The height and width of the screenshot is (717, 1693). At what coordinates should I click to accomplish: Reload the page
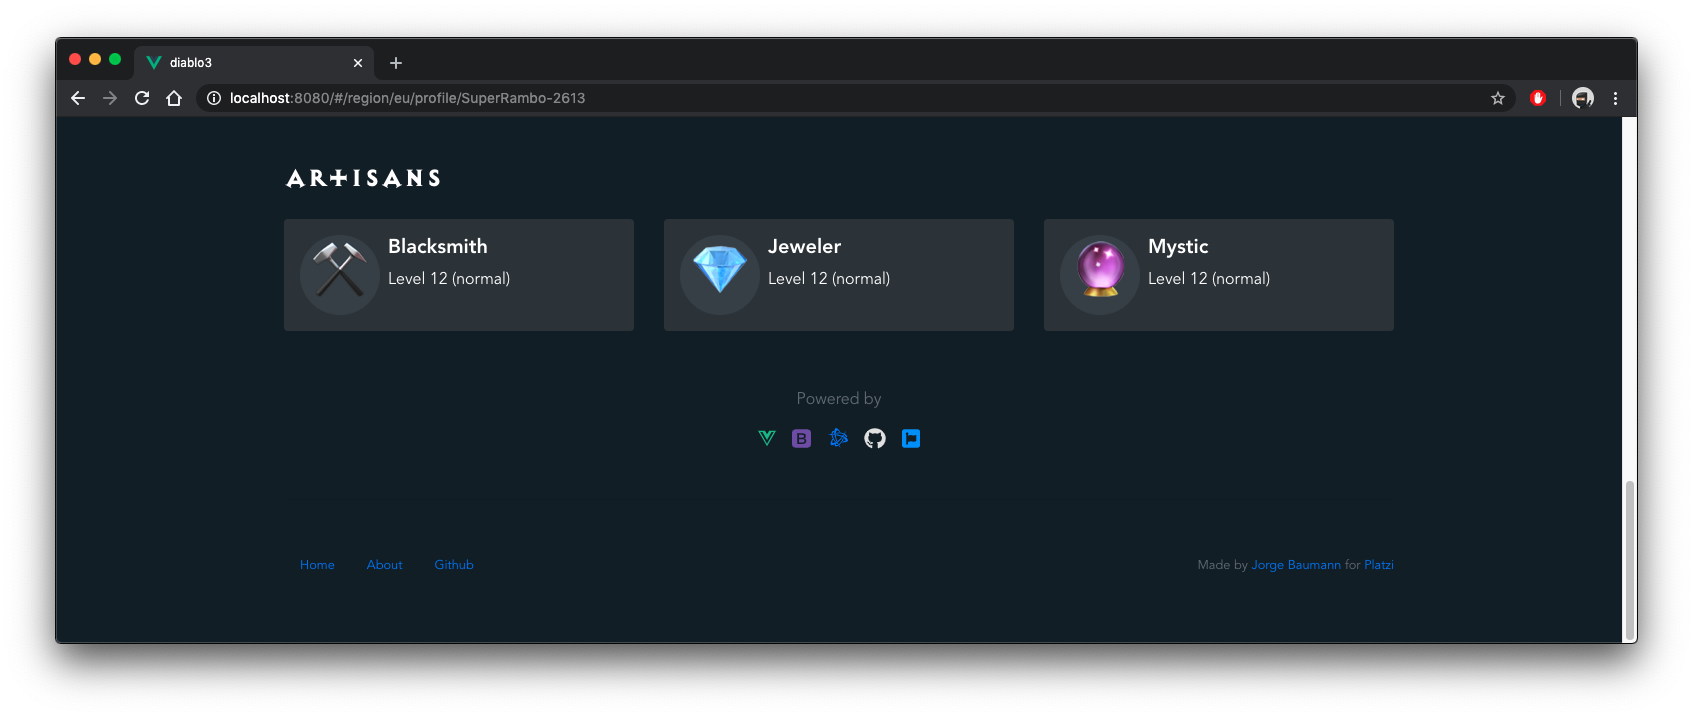tap(142, 98)
